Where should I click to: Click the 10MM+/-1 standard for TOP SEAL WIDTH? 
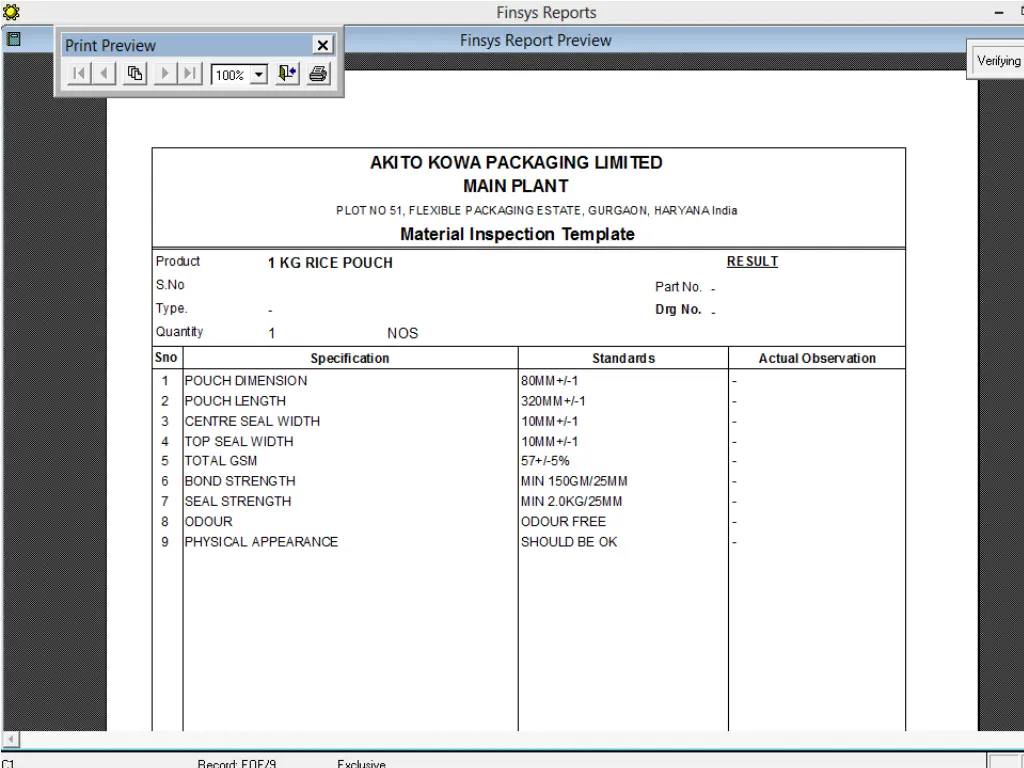click(x=549, y=441)
